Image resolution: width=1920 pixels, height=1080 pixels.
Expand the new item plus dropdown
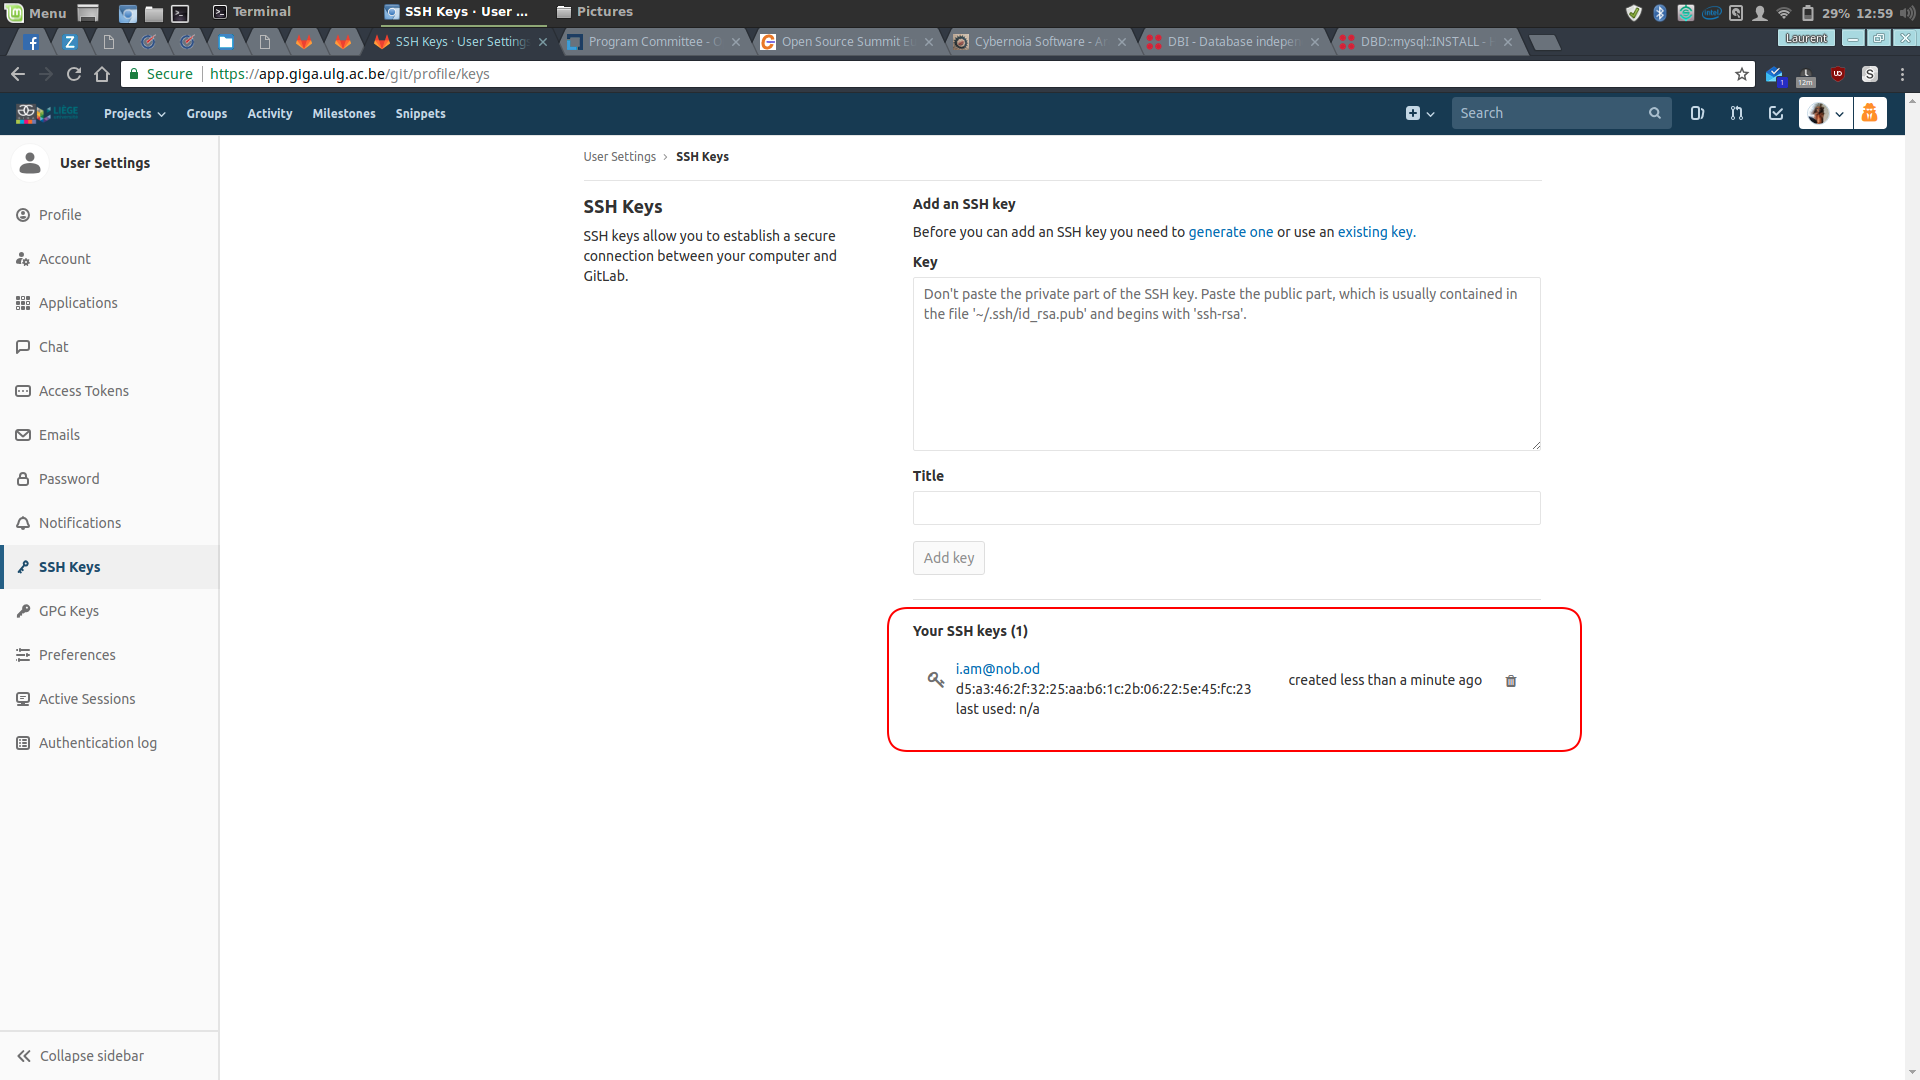[1419, 113]
